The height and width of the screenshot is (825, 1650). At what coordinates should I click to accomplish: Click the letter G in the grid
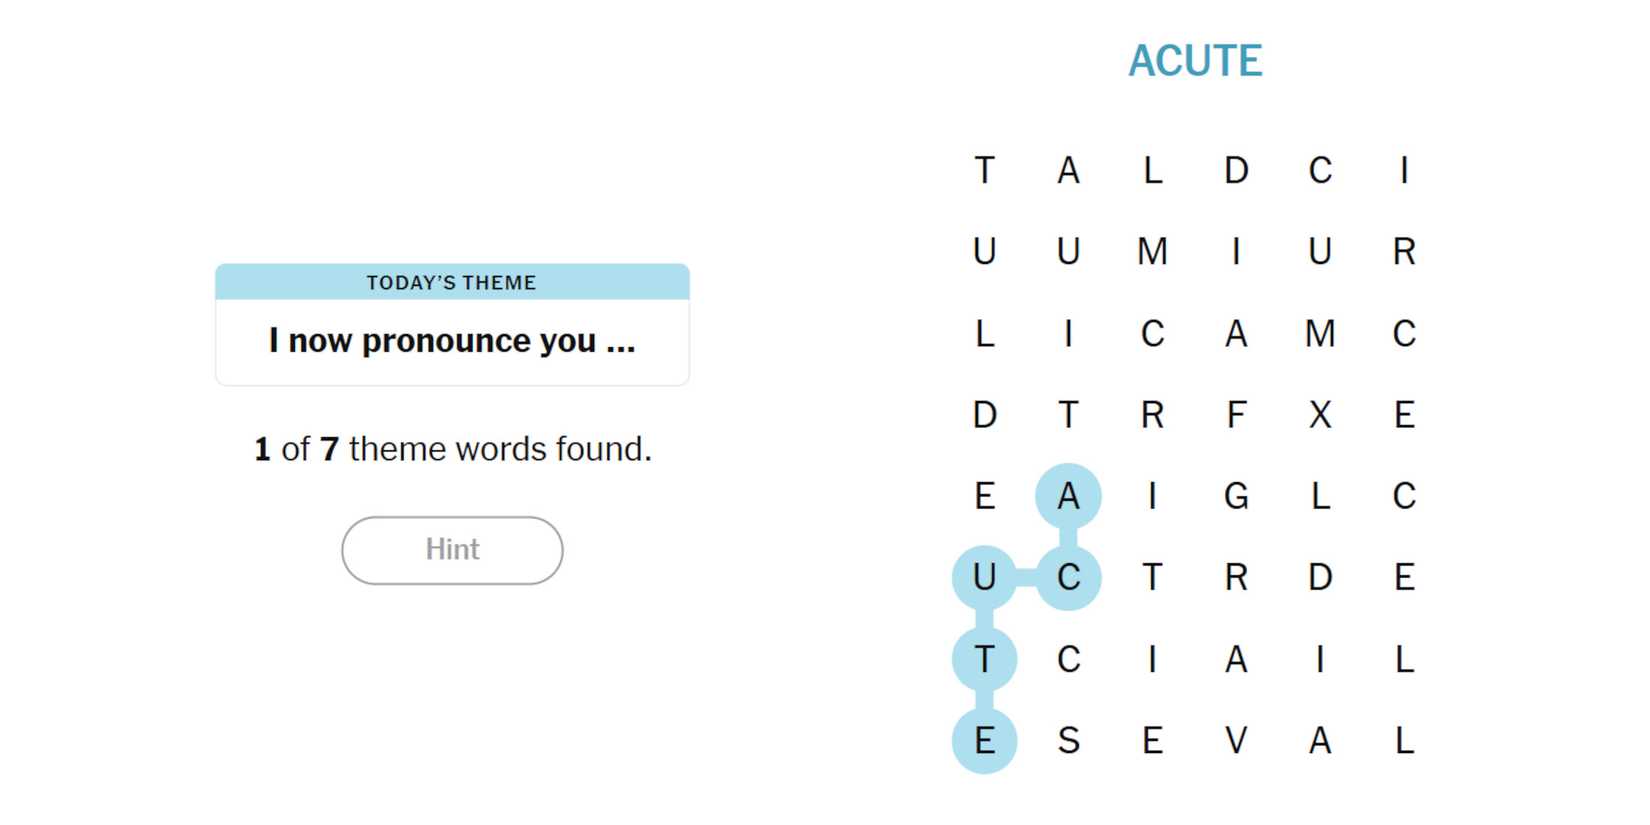click(x=1236, y=496)
